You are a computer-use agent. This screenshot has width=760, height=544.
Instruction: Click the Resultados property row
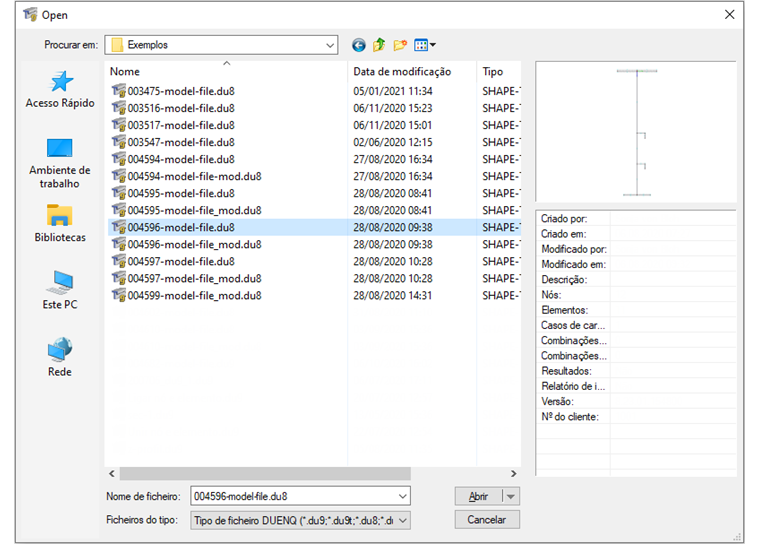(636, 371)
